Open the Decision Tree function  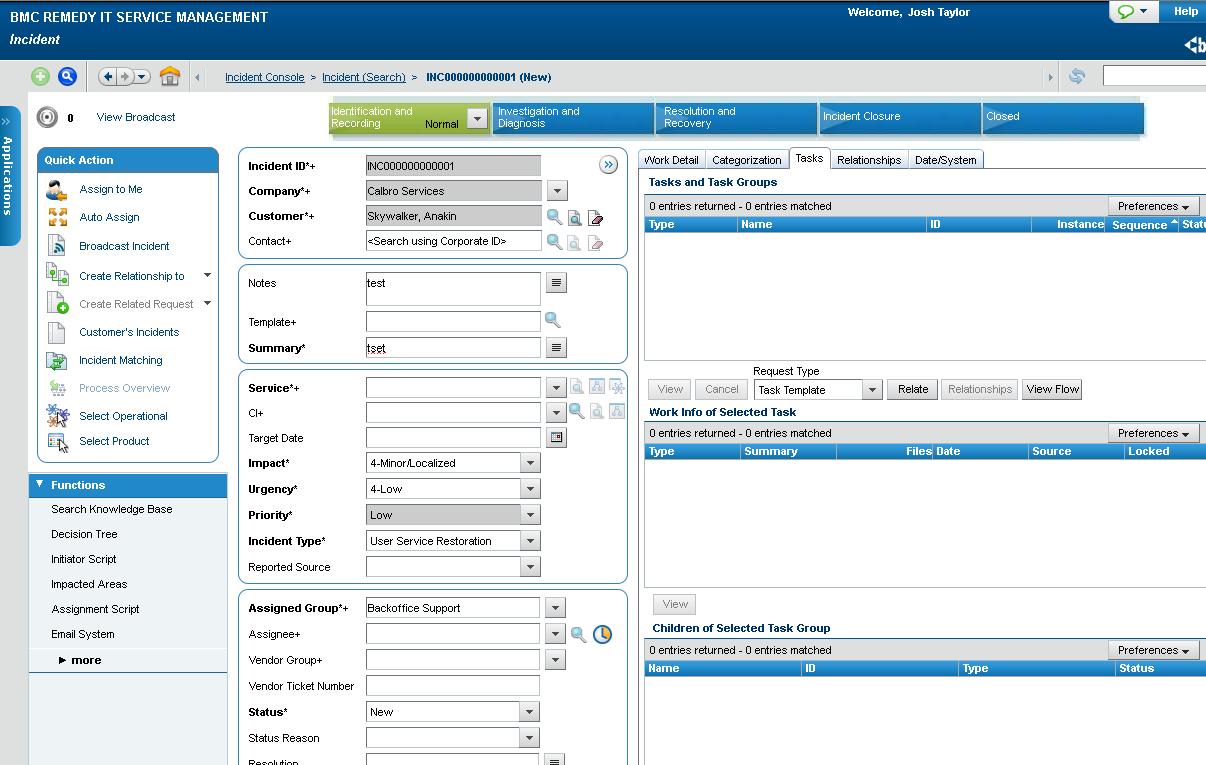84,534
